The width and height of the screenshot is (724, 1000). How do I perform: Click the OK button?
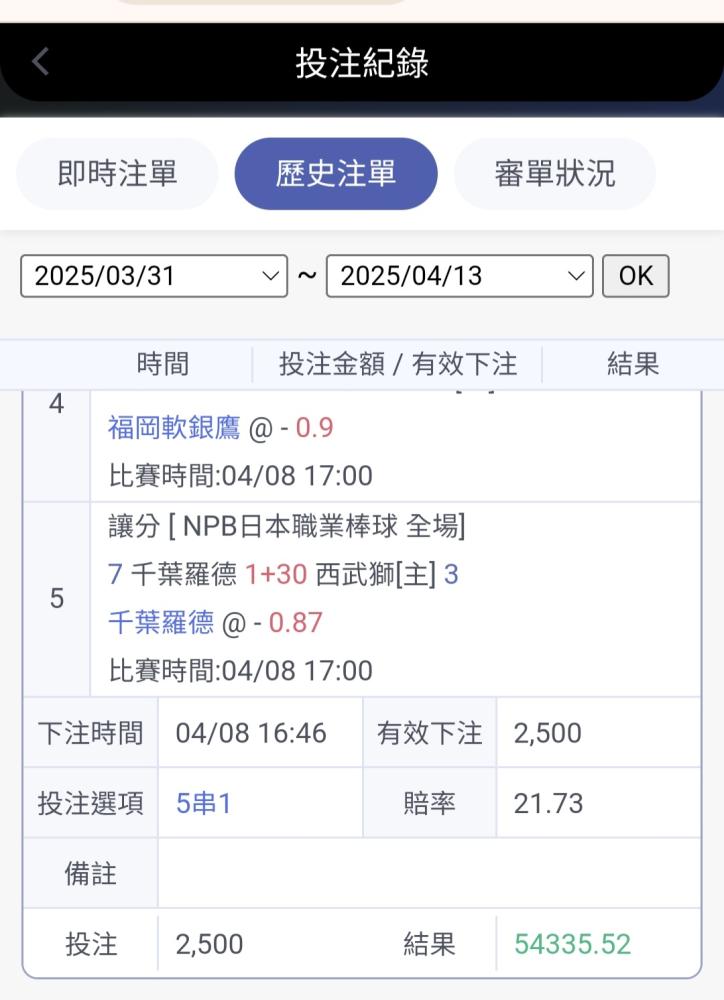point(636,276)
